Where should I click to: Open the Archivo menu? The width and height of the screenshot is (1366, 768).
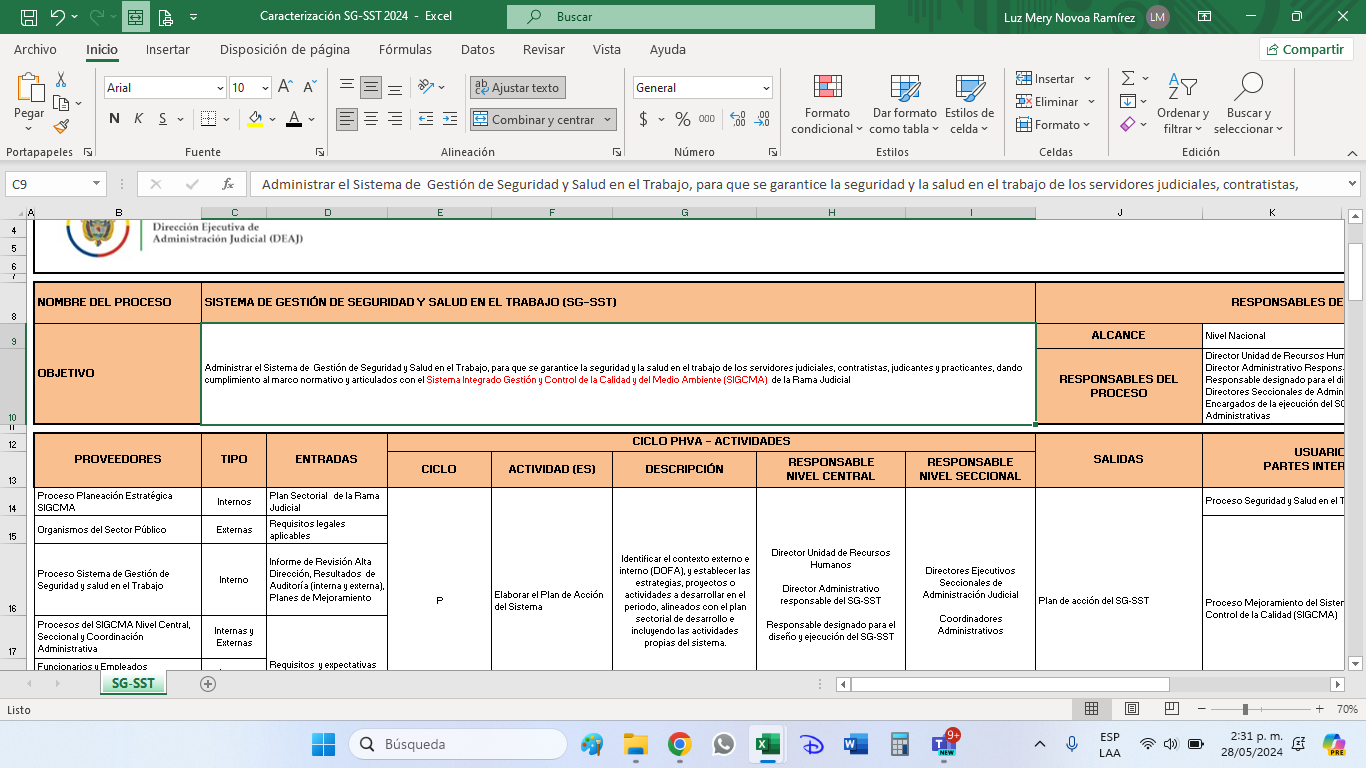(35, 49)
